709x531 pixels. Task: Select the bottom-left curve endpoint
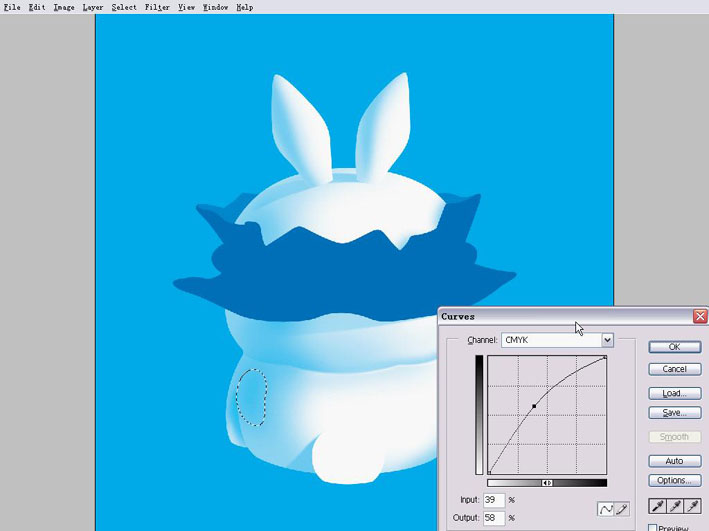489,473
